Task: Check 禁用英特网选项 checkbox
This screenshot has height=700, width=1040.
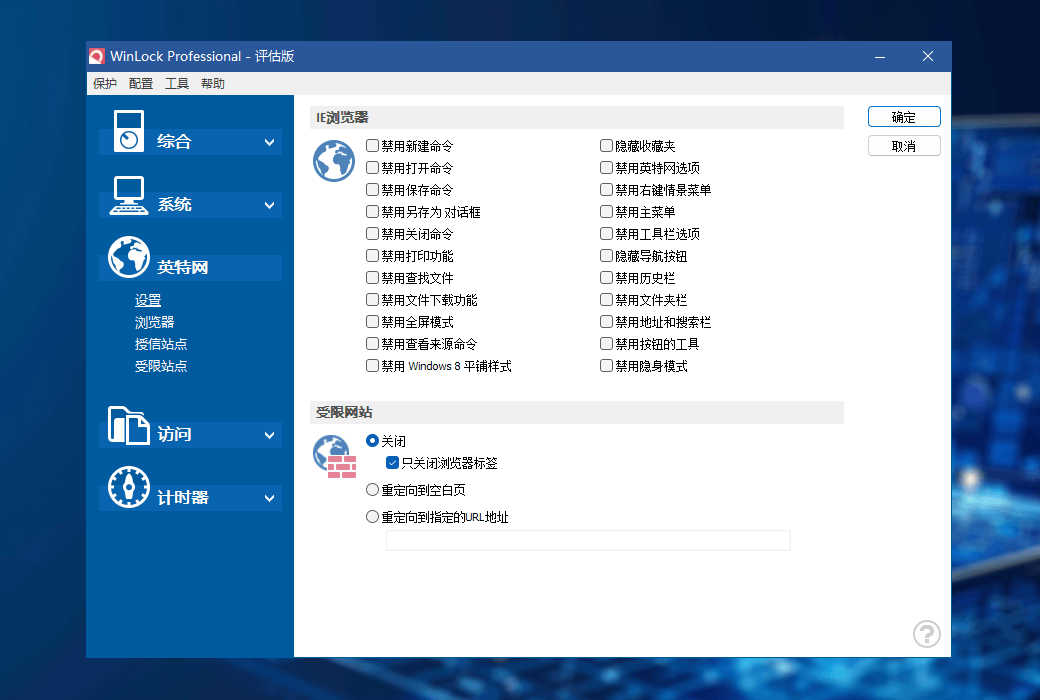Action: pyautogui.click(x=606, y=167)
